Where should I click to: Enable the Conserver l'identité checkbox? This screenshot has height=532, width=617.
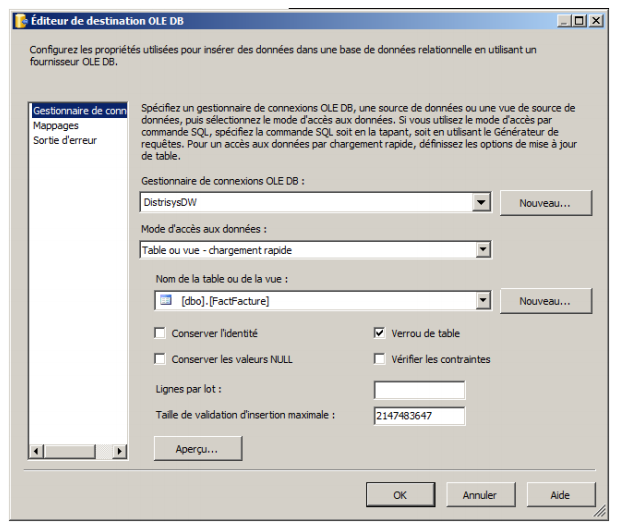[x=160, y=333]
